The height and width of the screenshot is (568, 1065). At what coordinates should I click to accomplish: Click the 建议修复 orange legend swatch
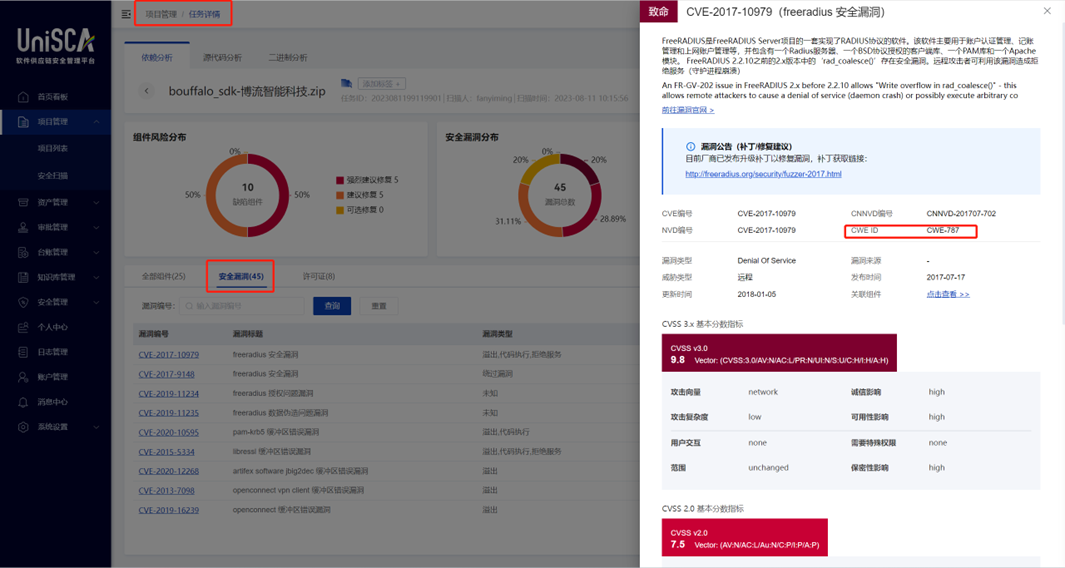[x=340, y=195]
